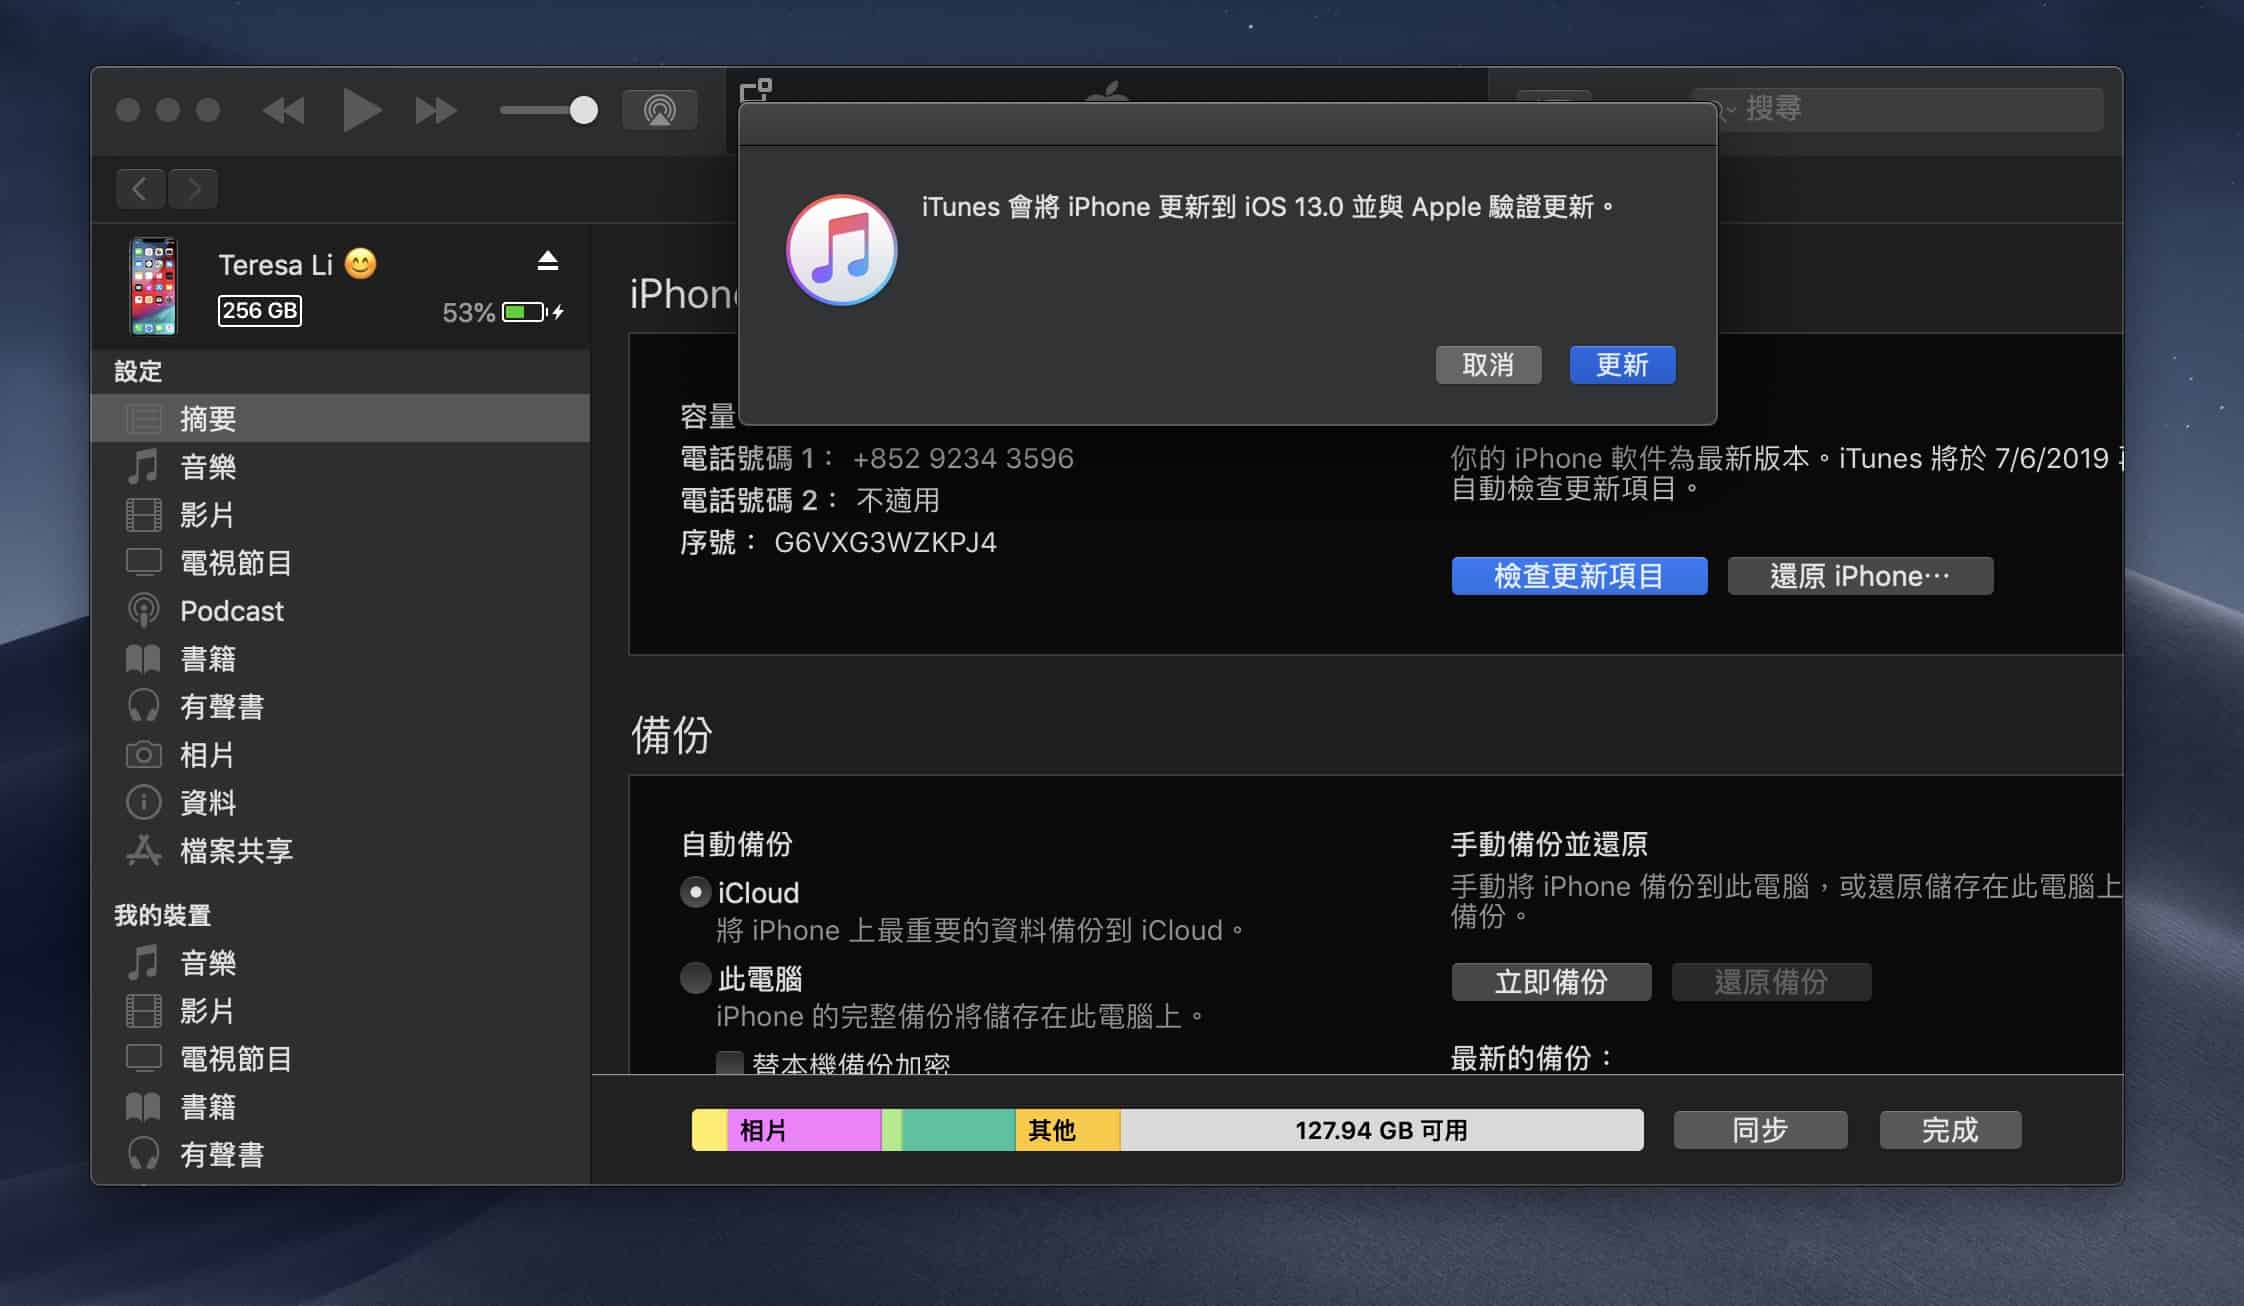Click the fast-forward playback button
Screen dimensions: 2244x1306
coord(436,110)
